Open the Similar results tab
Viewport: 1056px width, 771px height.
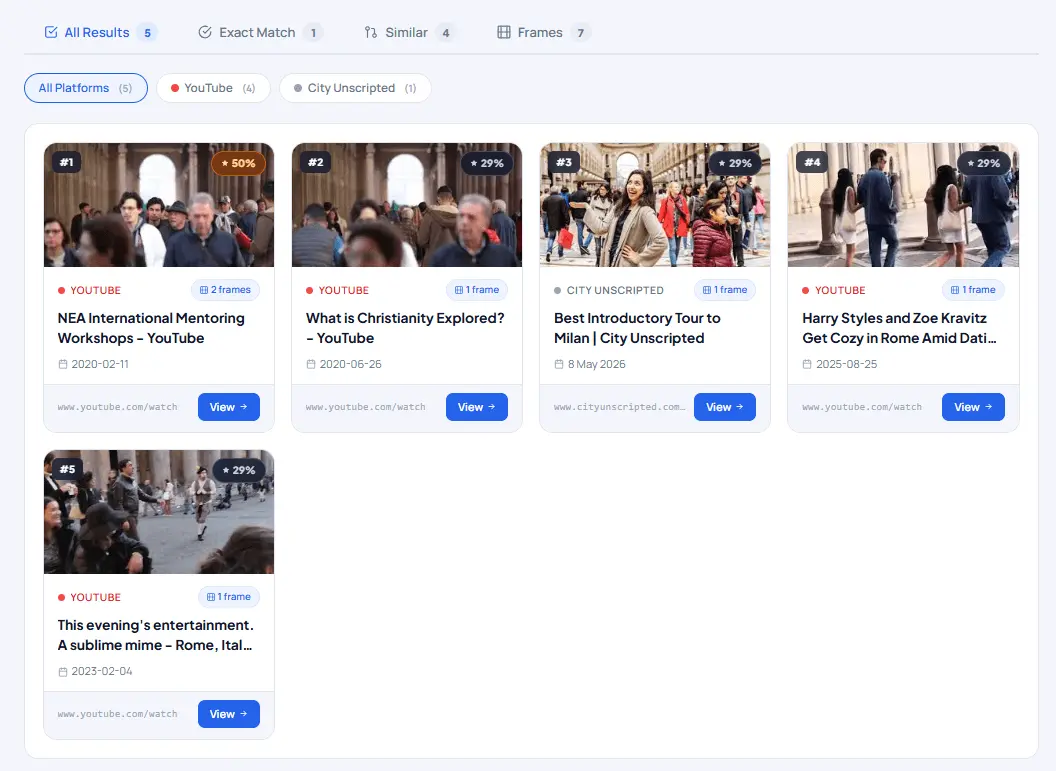409,32
